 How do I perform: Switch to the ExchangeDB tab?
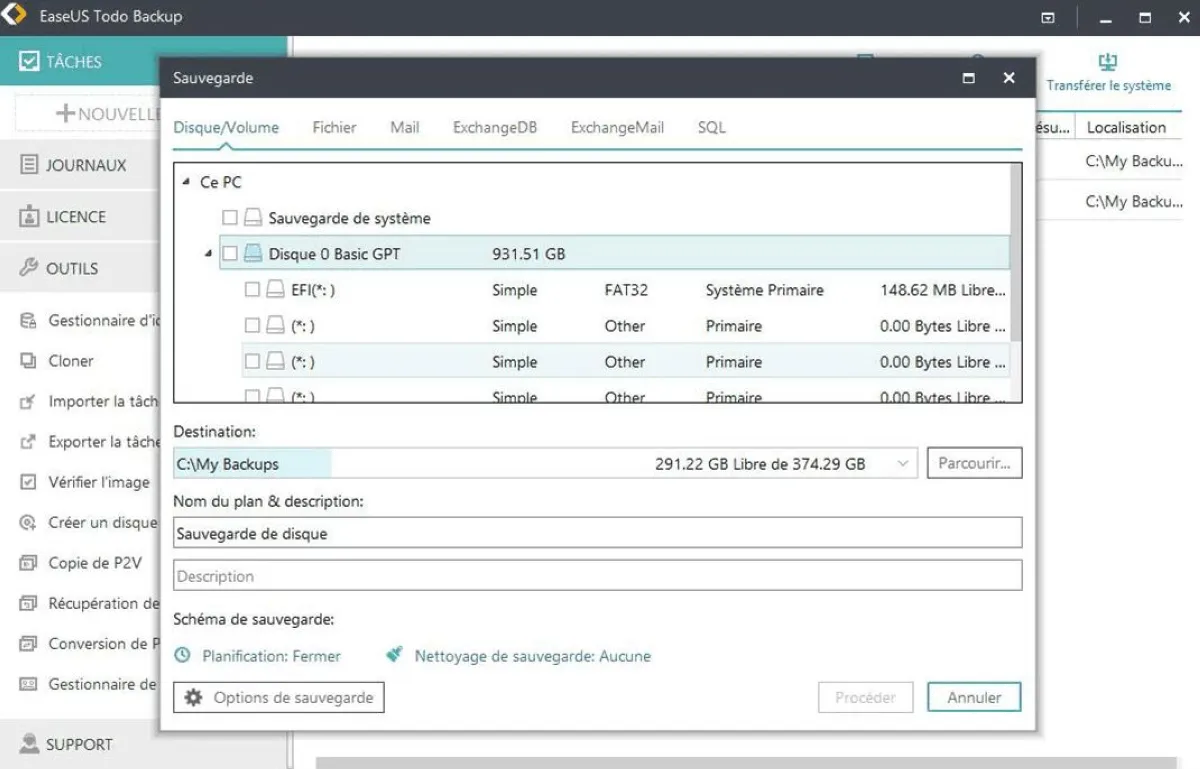(494, 128)
